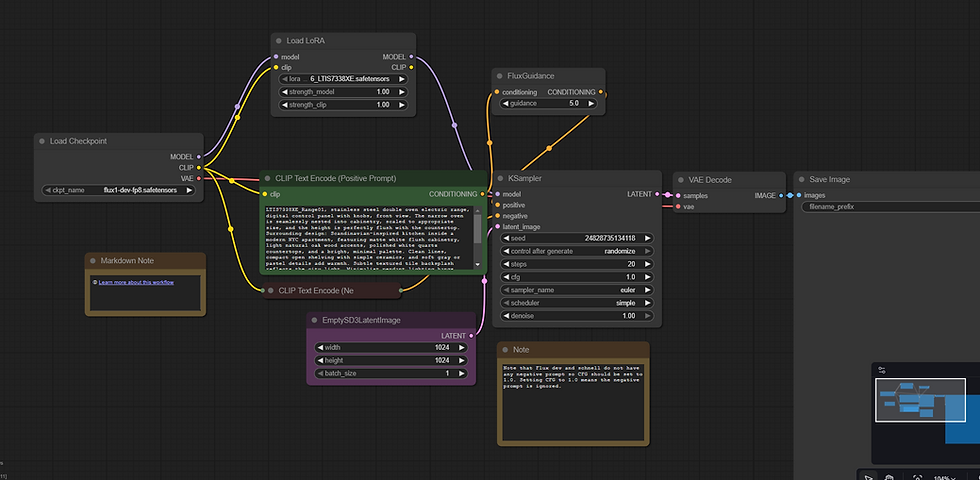Image resolution: width=980 pixels, height=480 pixels.
Task: Collapse the Load Checkpoint node via its title dot
Action: pyautogui.click(x=42, y=141)
